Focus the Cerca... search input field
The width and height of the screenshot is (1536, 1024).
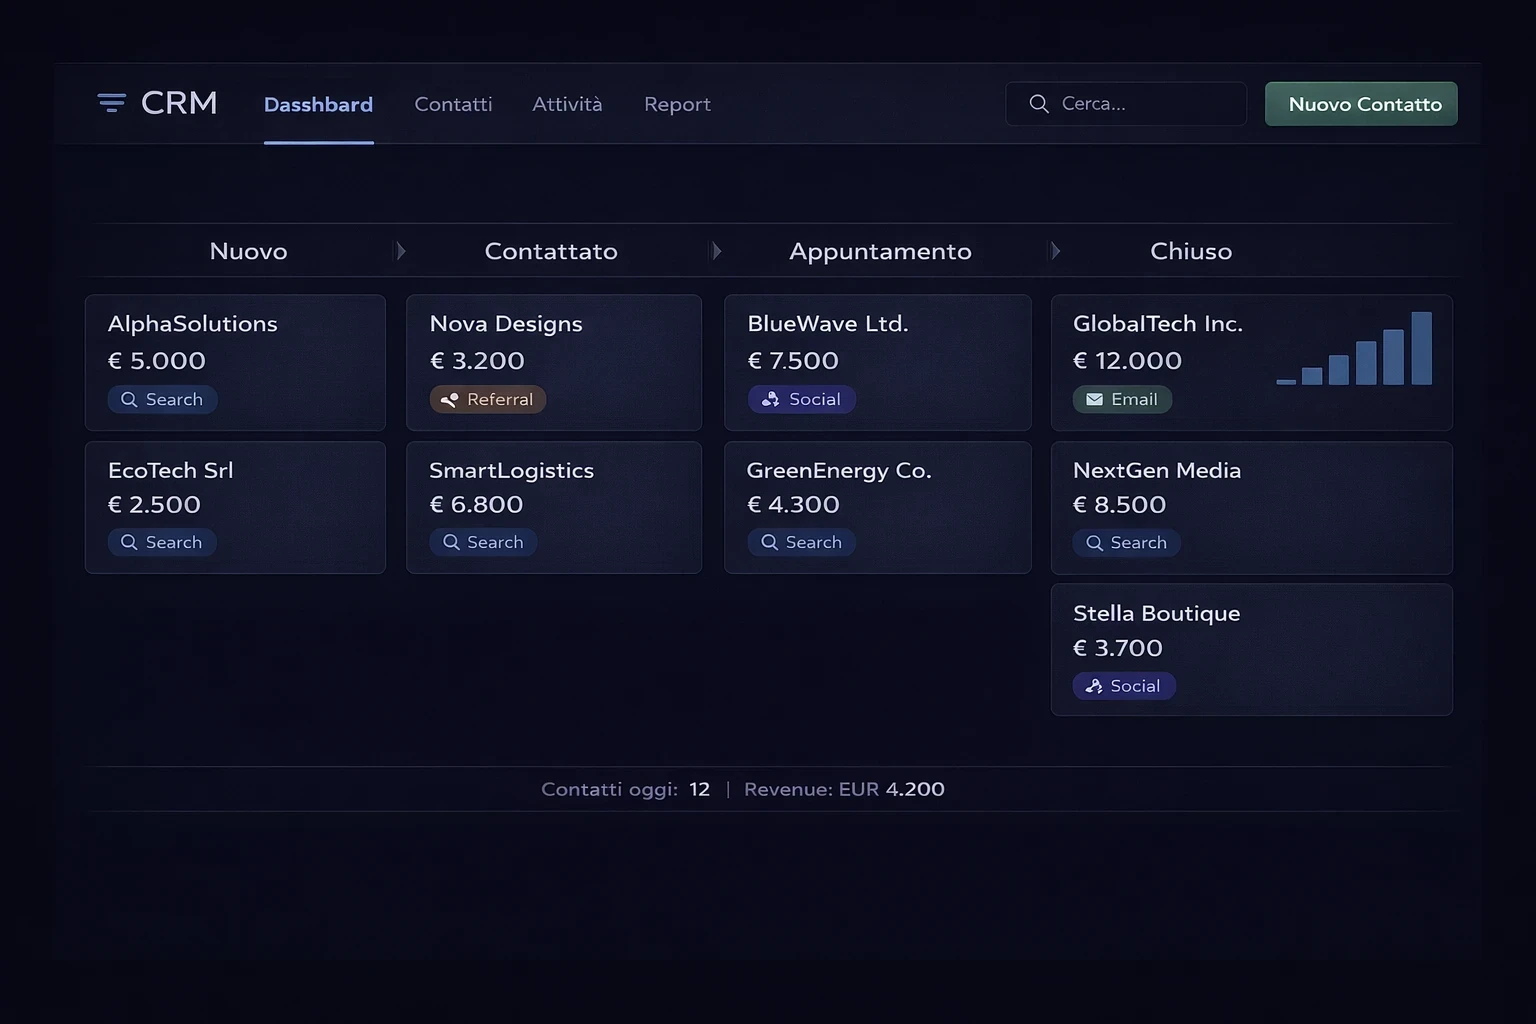1126,104
